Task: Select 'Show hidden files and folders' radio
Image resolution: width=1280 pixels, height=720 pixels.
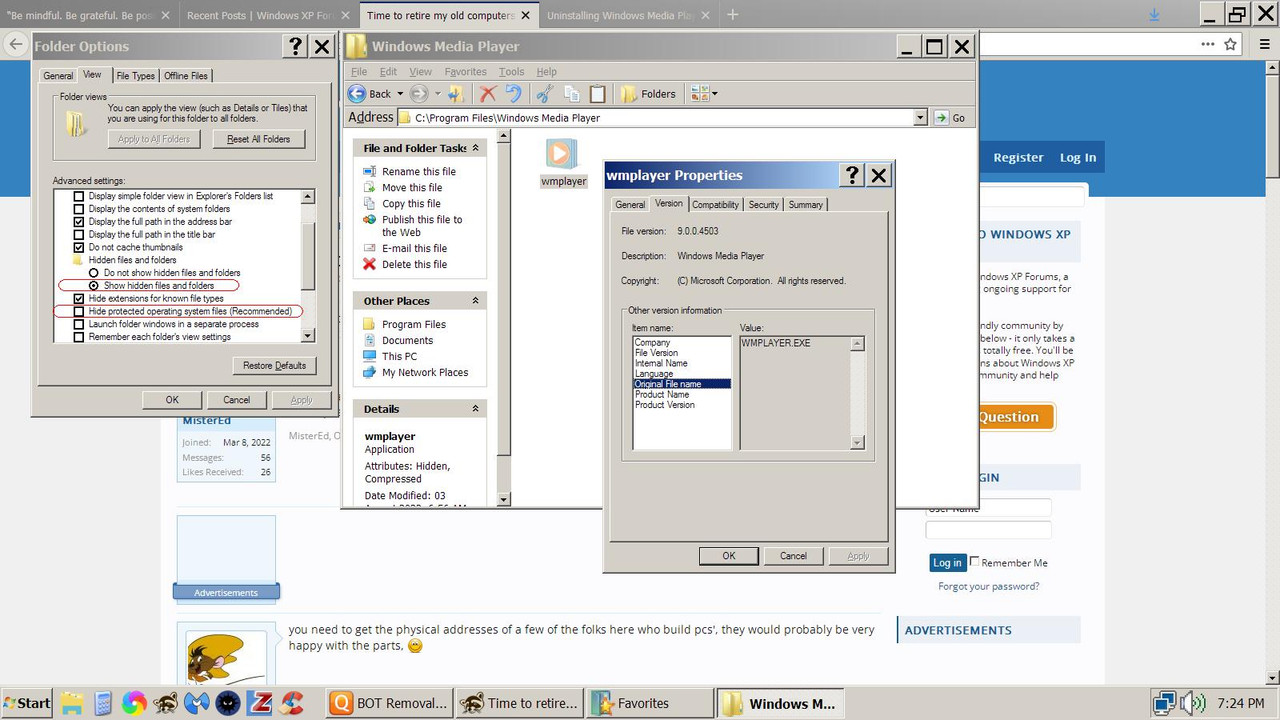Action: (94, 285)
